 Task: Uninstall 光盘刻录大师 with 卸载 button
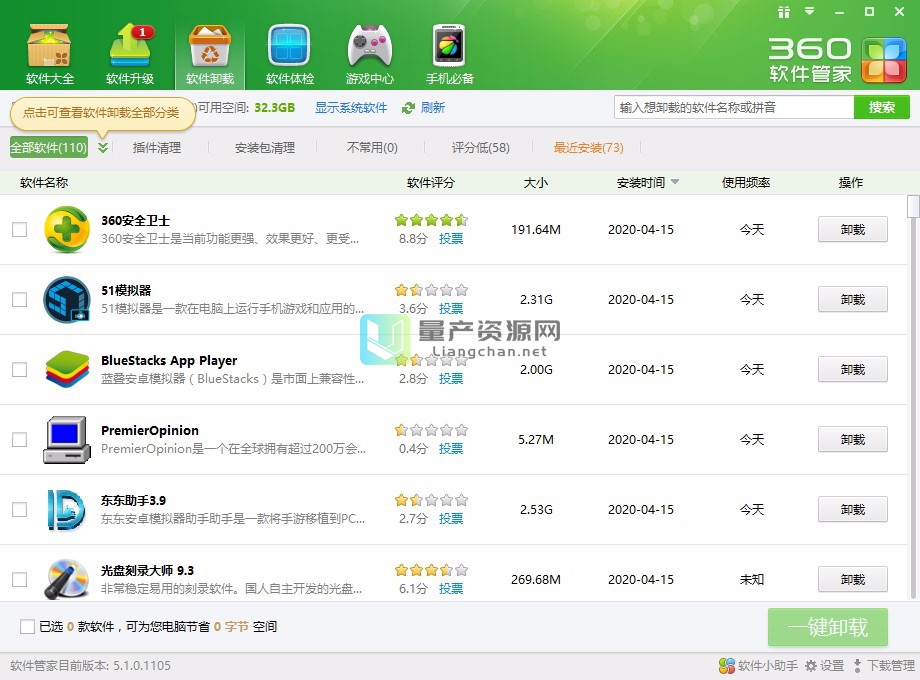click(x=853, y=579)
